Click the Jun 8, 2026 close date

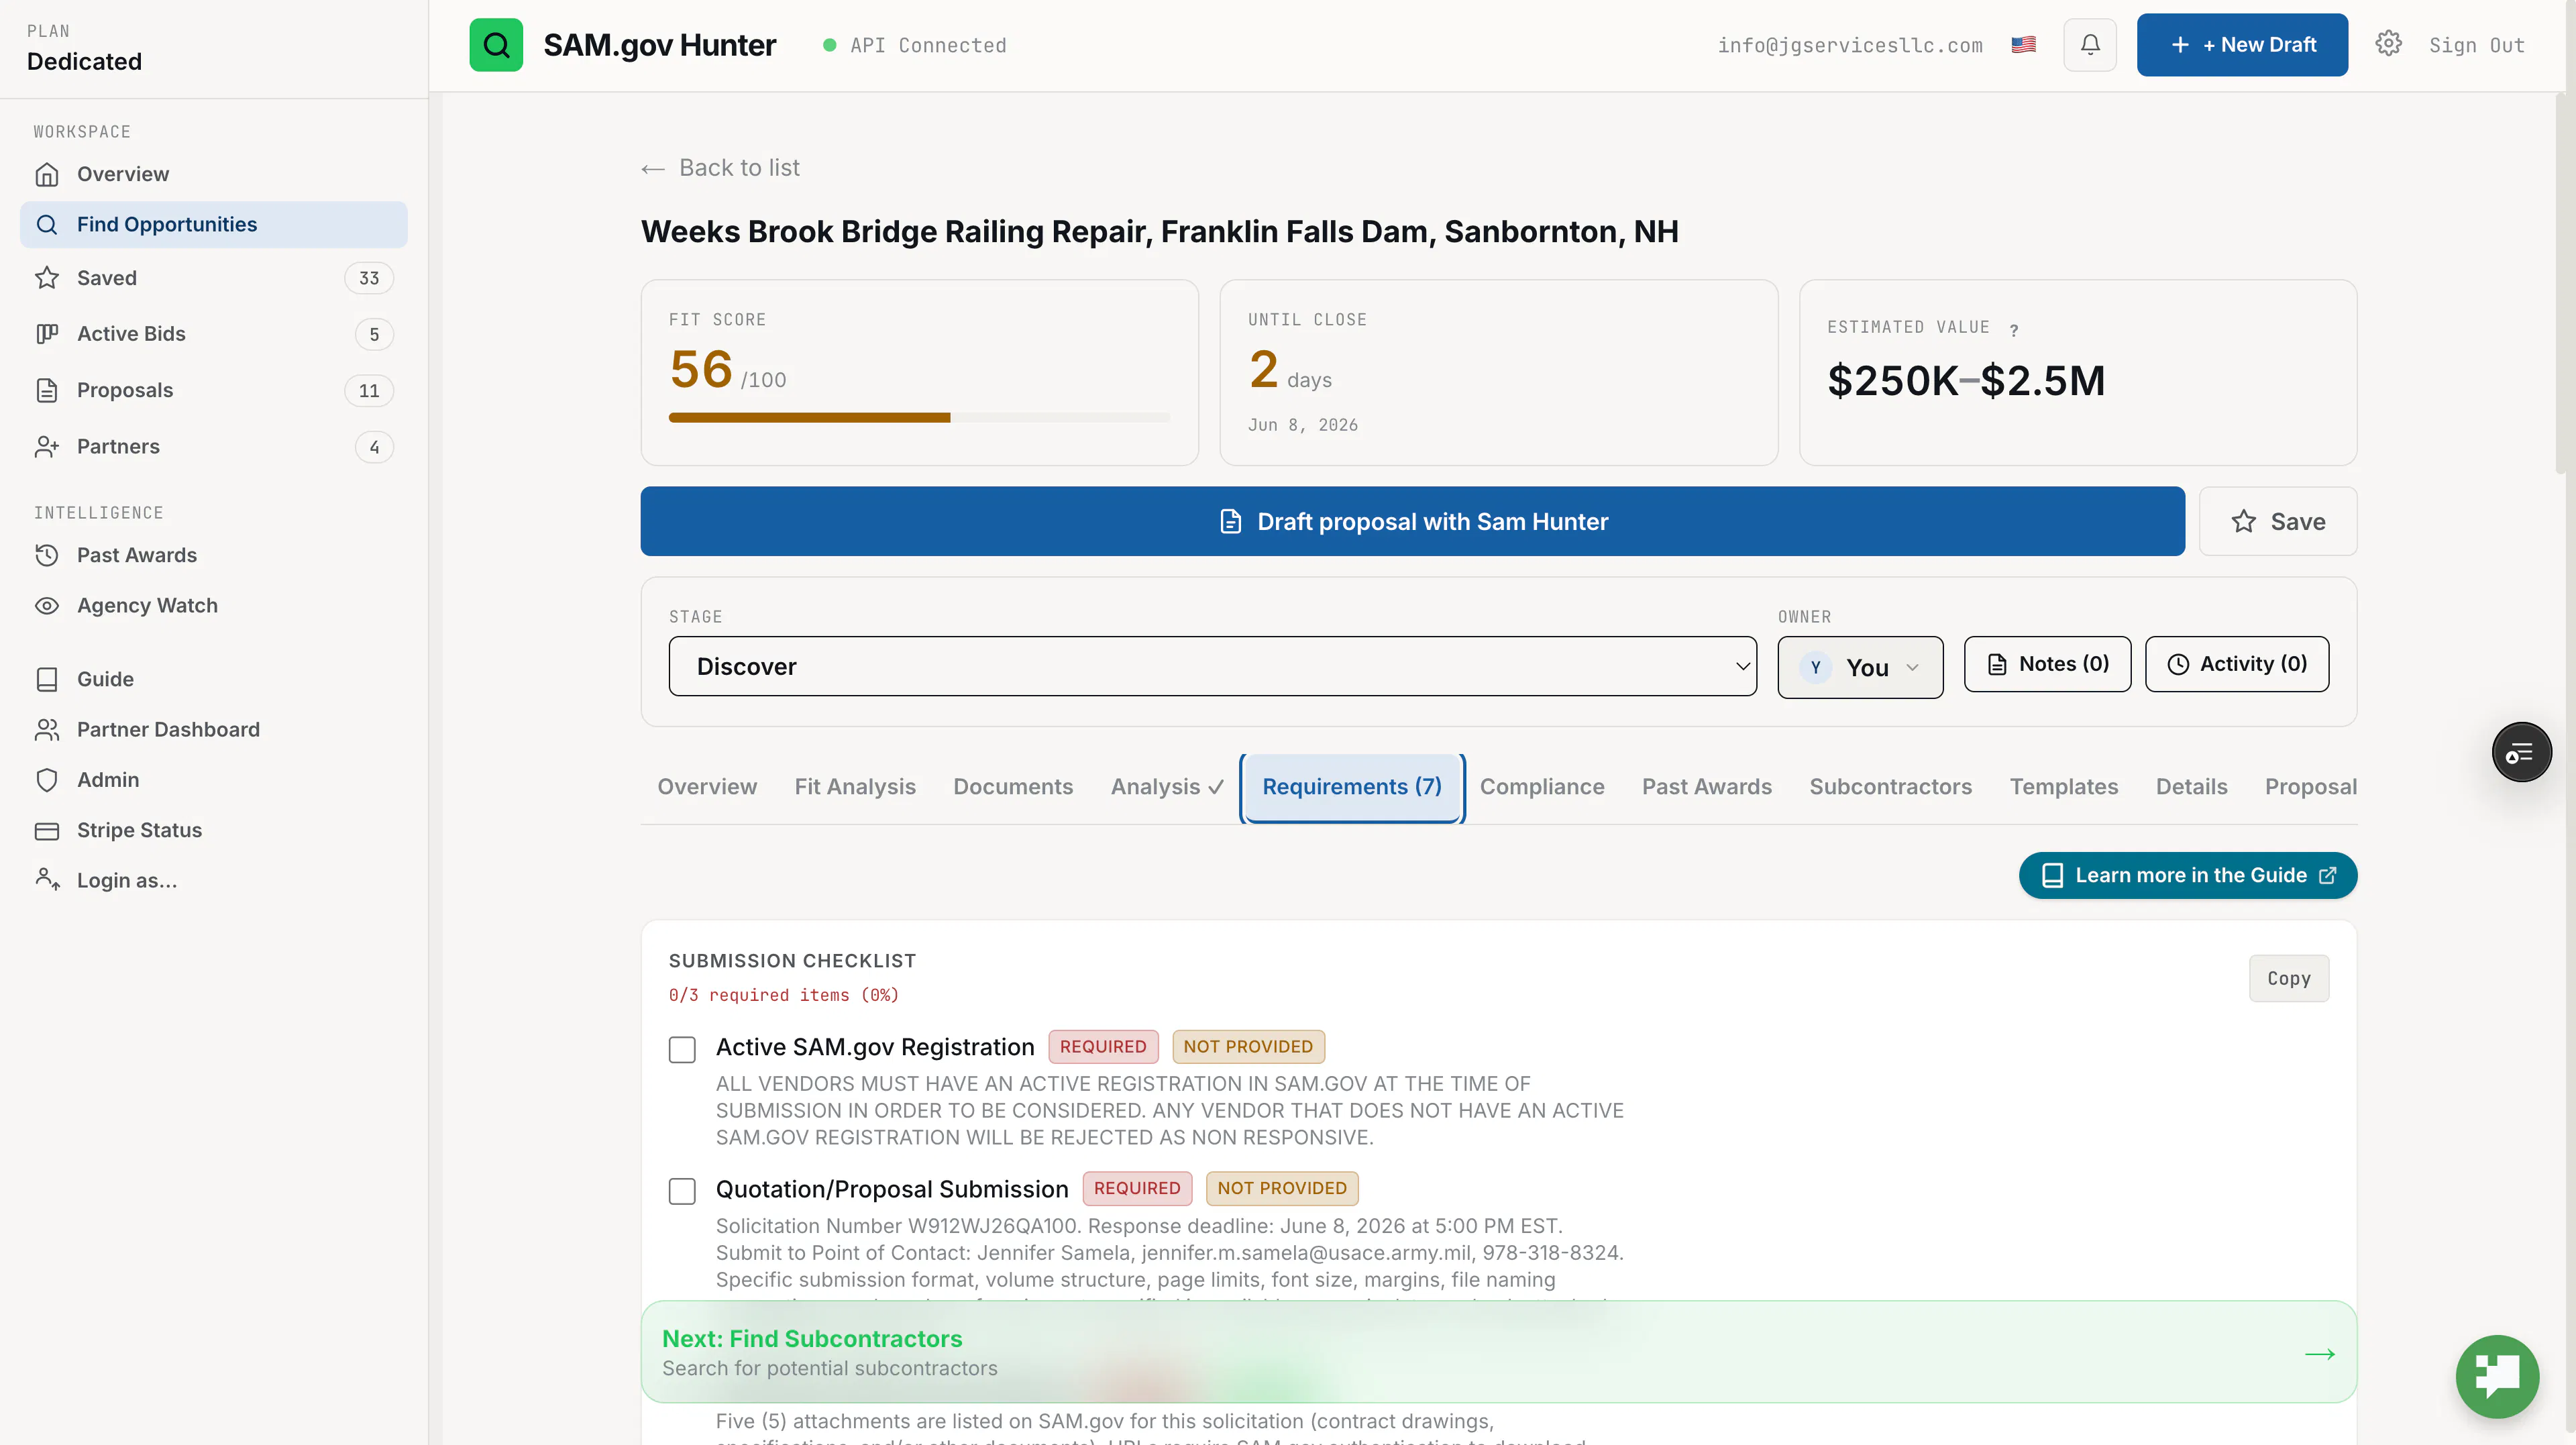click(1302, 425)
